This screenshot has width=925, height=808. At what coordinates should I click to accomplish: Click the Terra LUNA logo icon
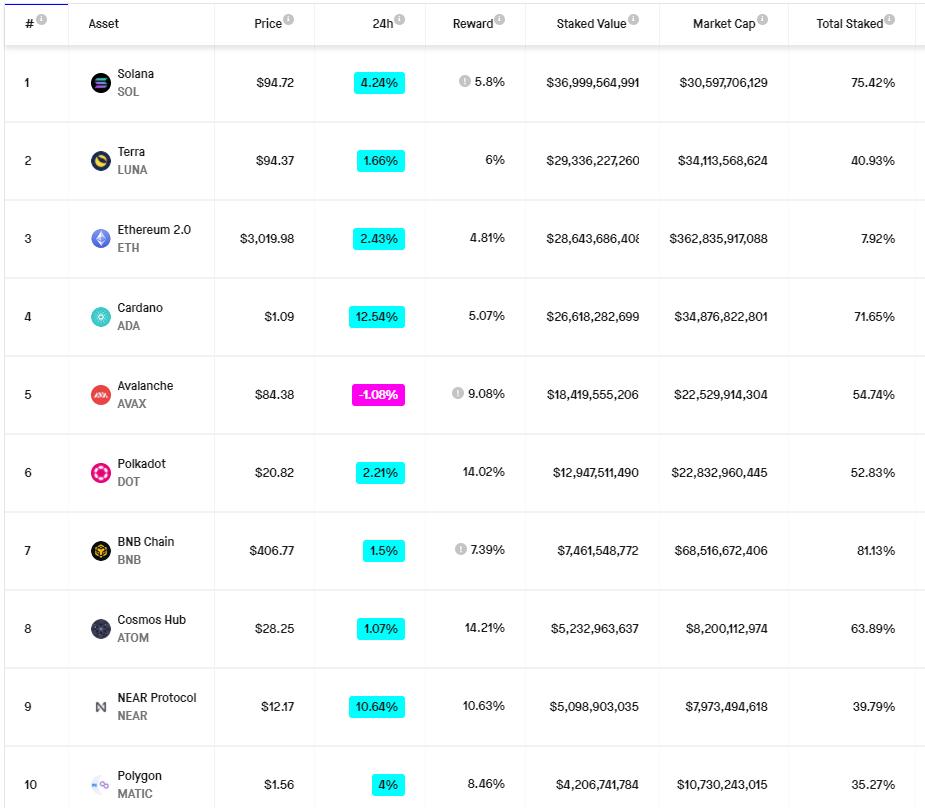101,161
